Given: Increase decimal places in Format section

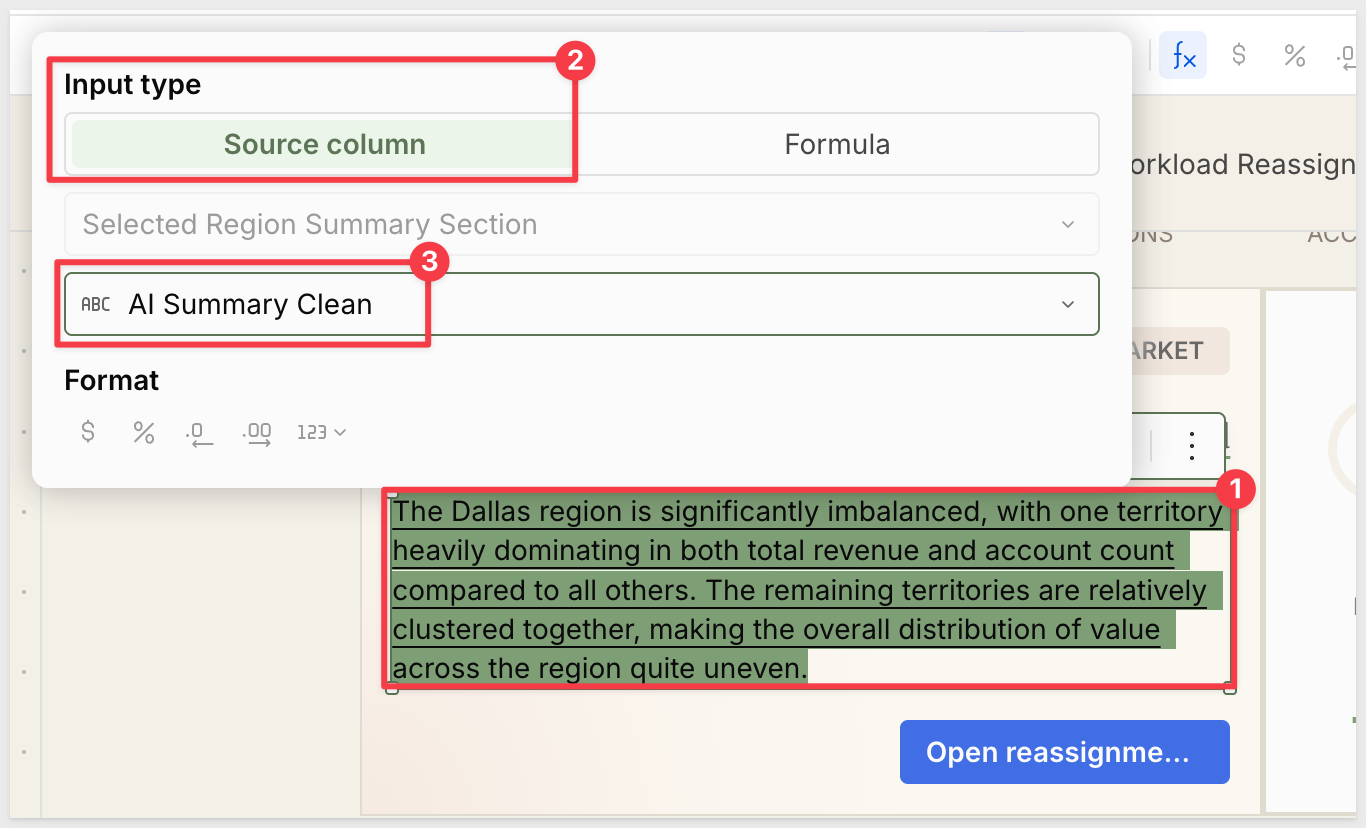Looking at the screenshot, I should click(x=257, y=432).
